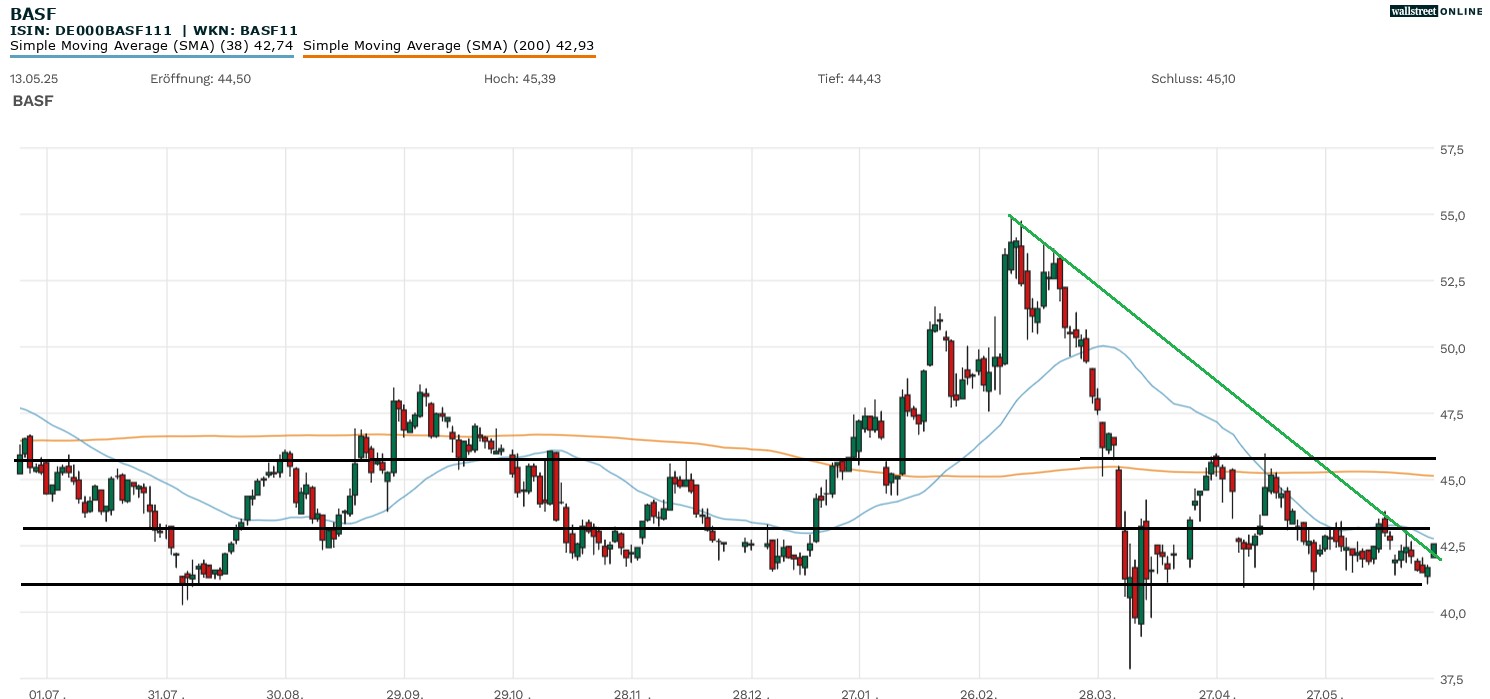Click the Schluss 45,10 value

(1193, 79)
